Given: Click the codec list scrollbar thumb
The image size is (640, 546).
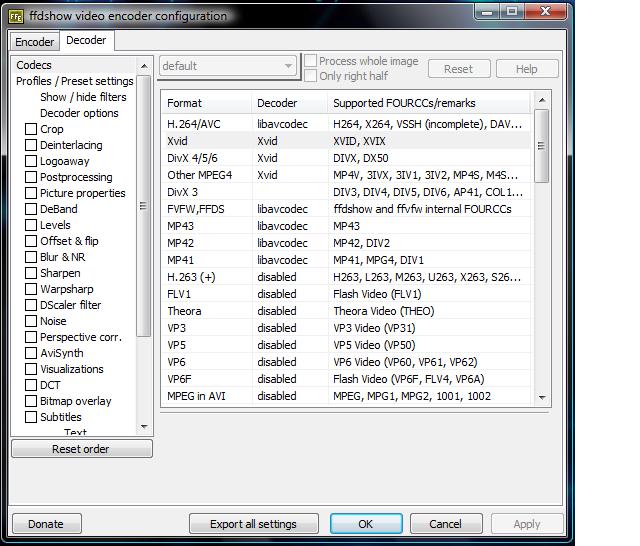Looking at the screenshot, I should pyautogui.click(x=542, y=146).
